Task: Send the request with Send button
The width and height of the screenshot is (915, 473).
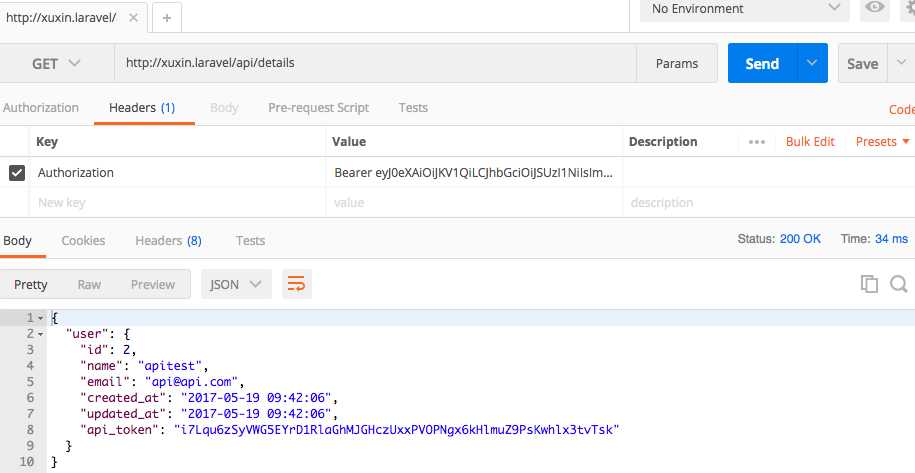Action: (762, 63)
